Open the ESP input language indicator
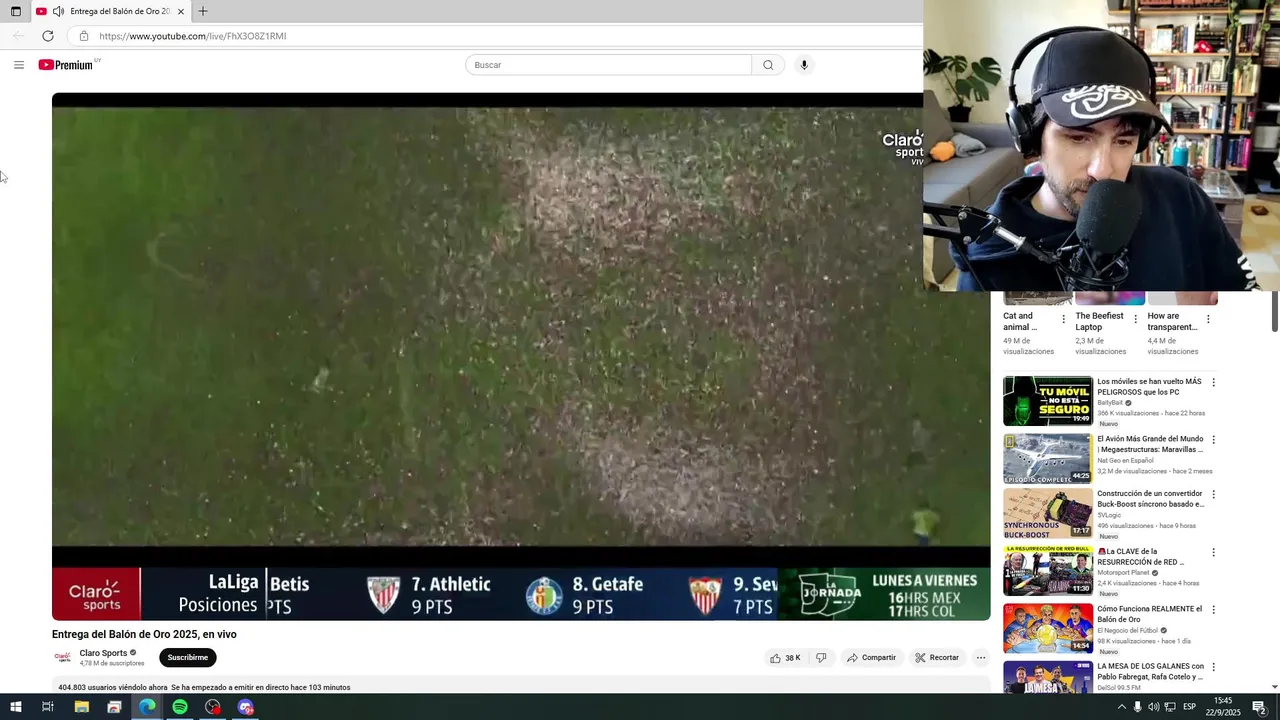This screenshot has height=720, width=1280. point(1189,707)
